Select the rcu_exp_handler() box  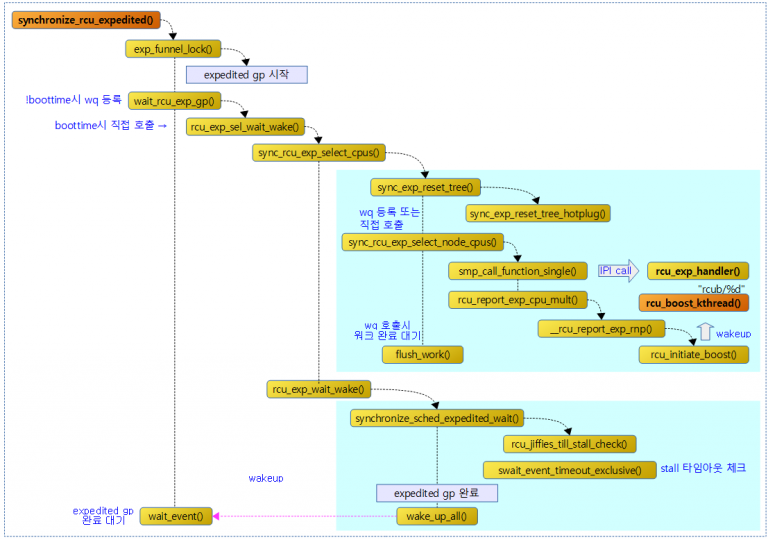[x=698, y=271]
